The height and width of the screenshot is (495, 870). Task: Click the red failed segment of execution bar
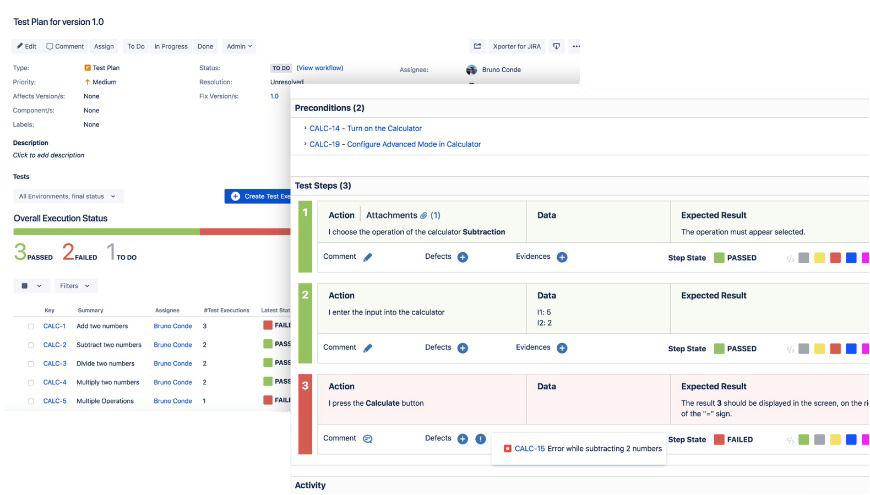point(245,231)
